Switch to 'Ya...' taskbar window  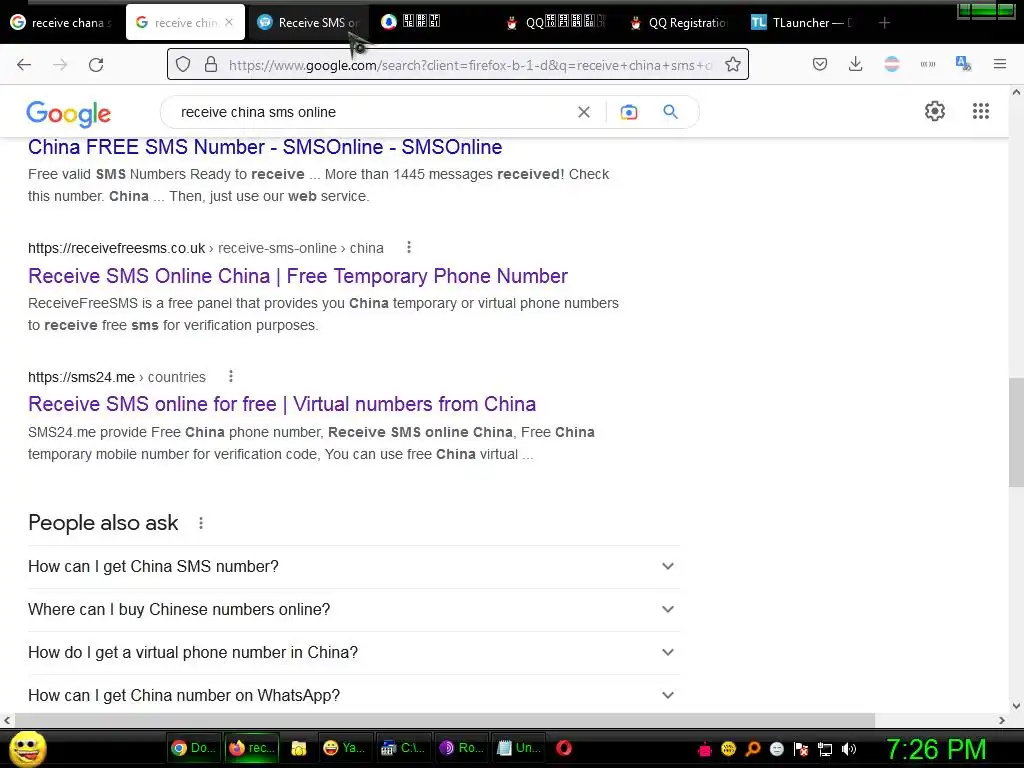[345, 748]
